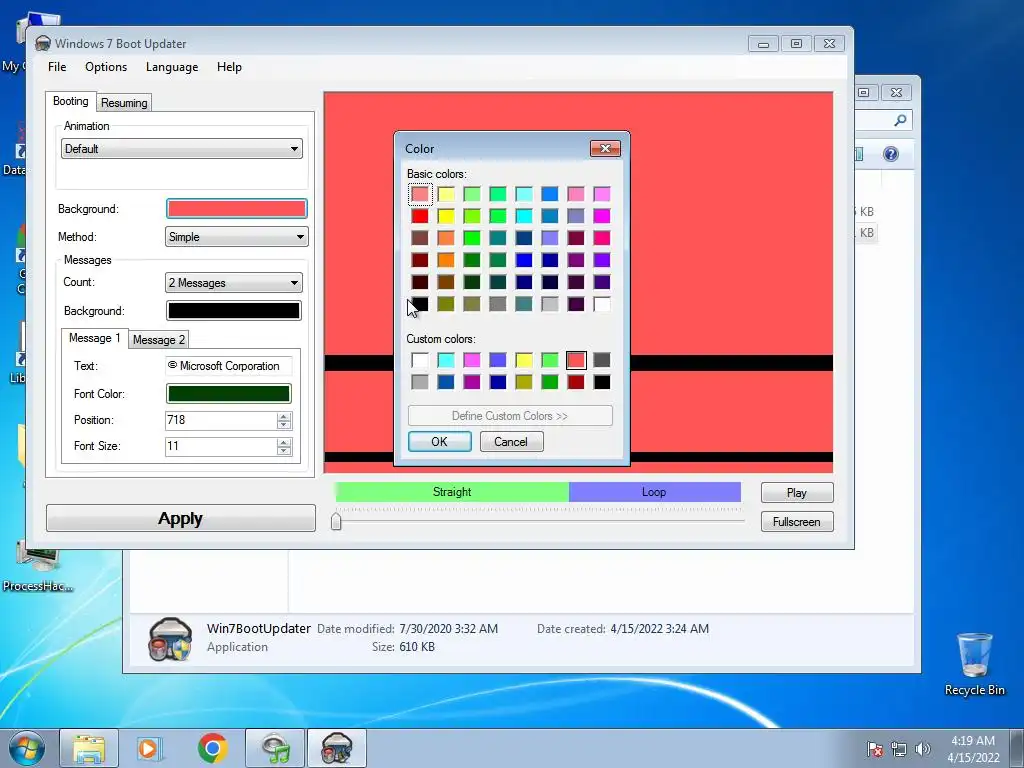Viewport: 1024px width, 768px height.
Task: Open the Windows Start menu
Action: coord(27,748)
